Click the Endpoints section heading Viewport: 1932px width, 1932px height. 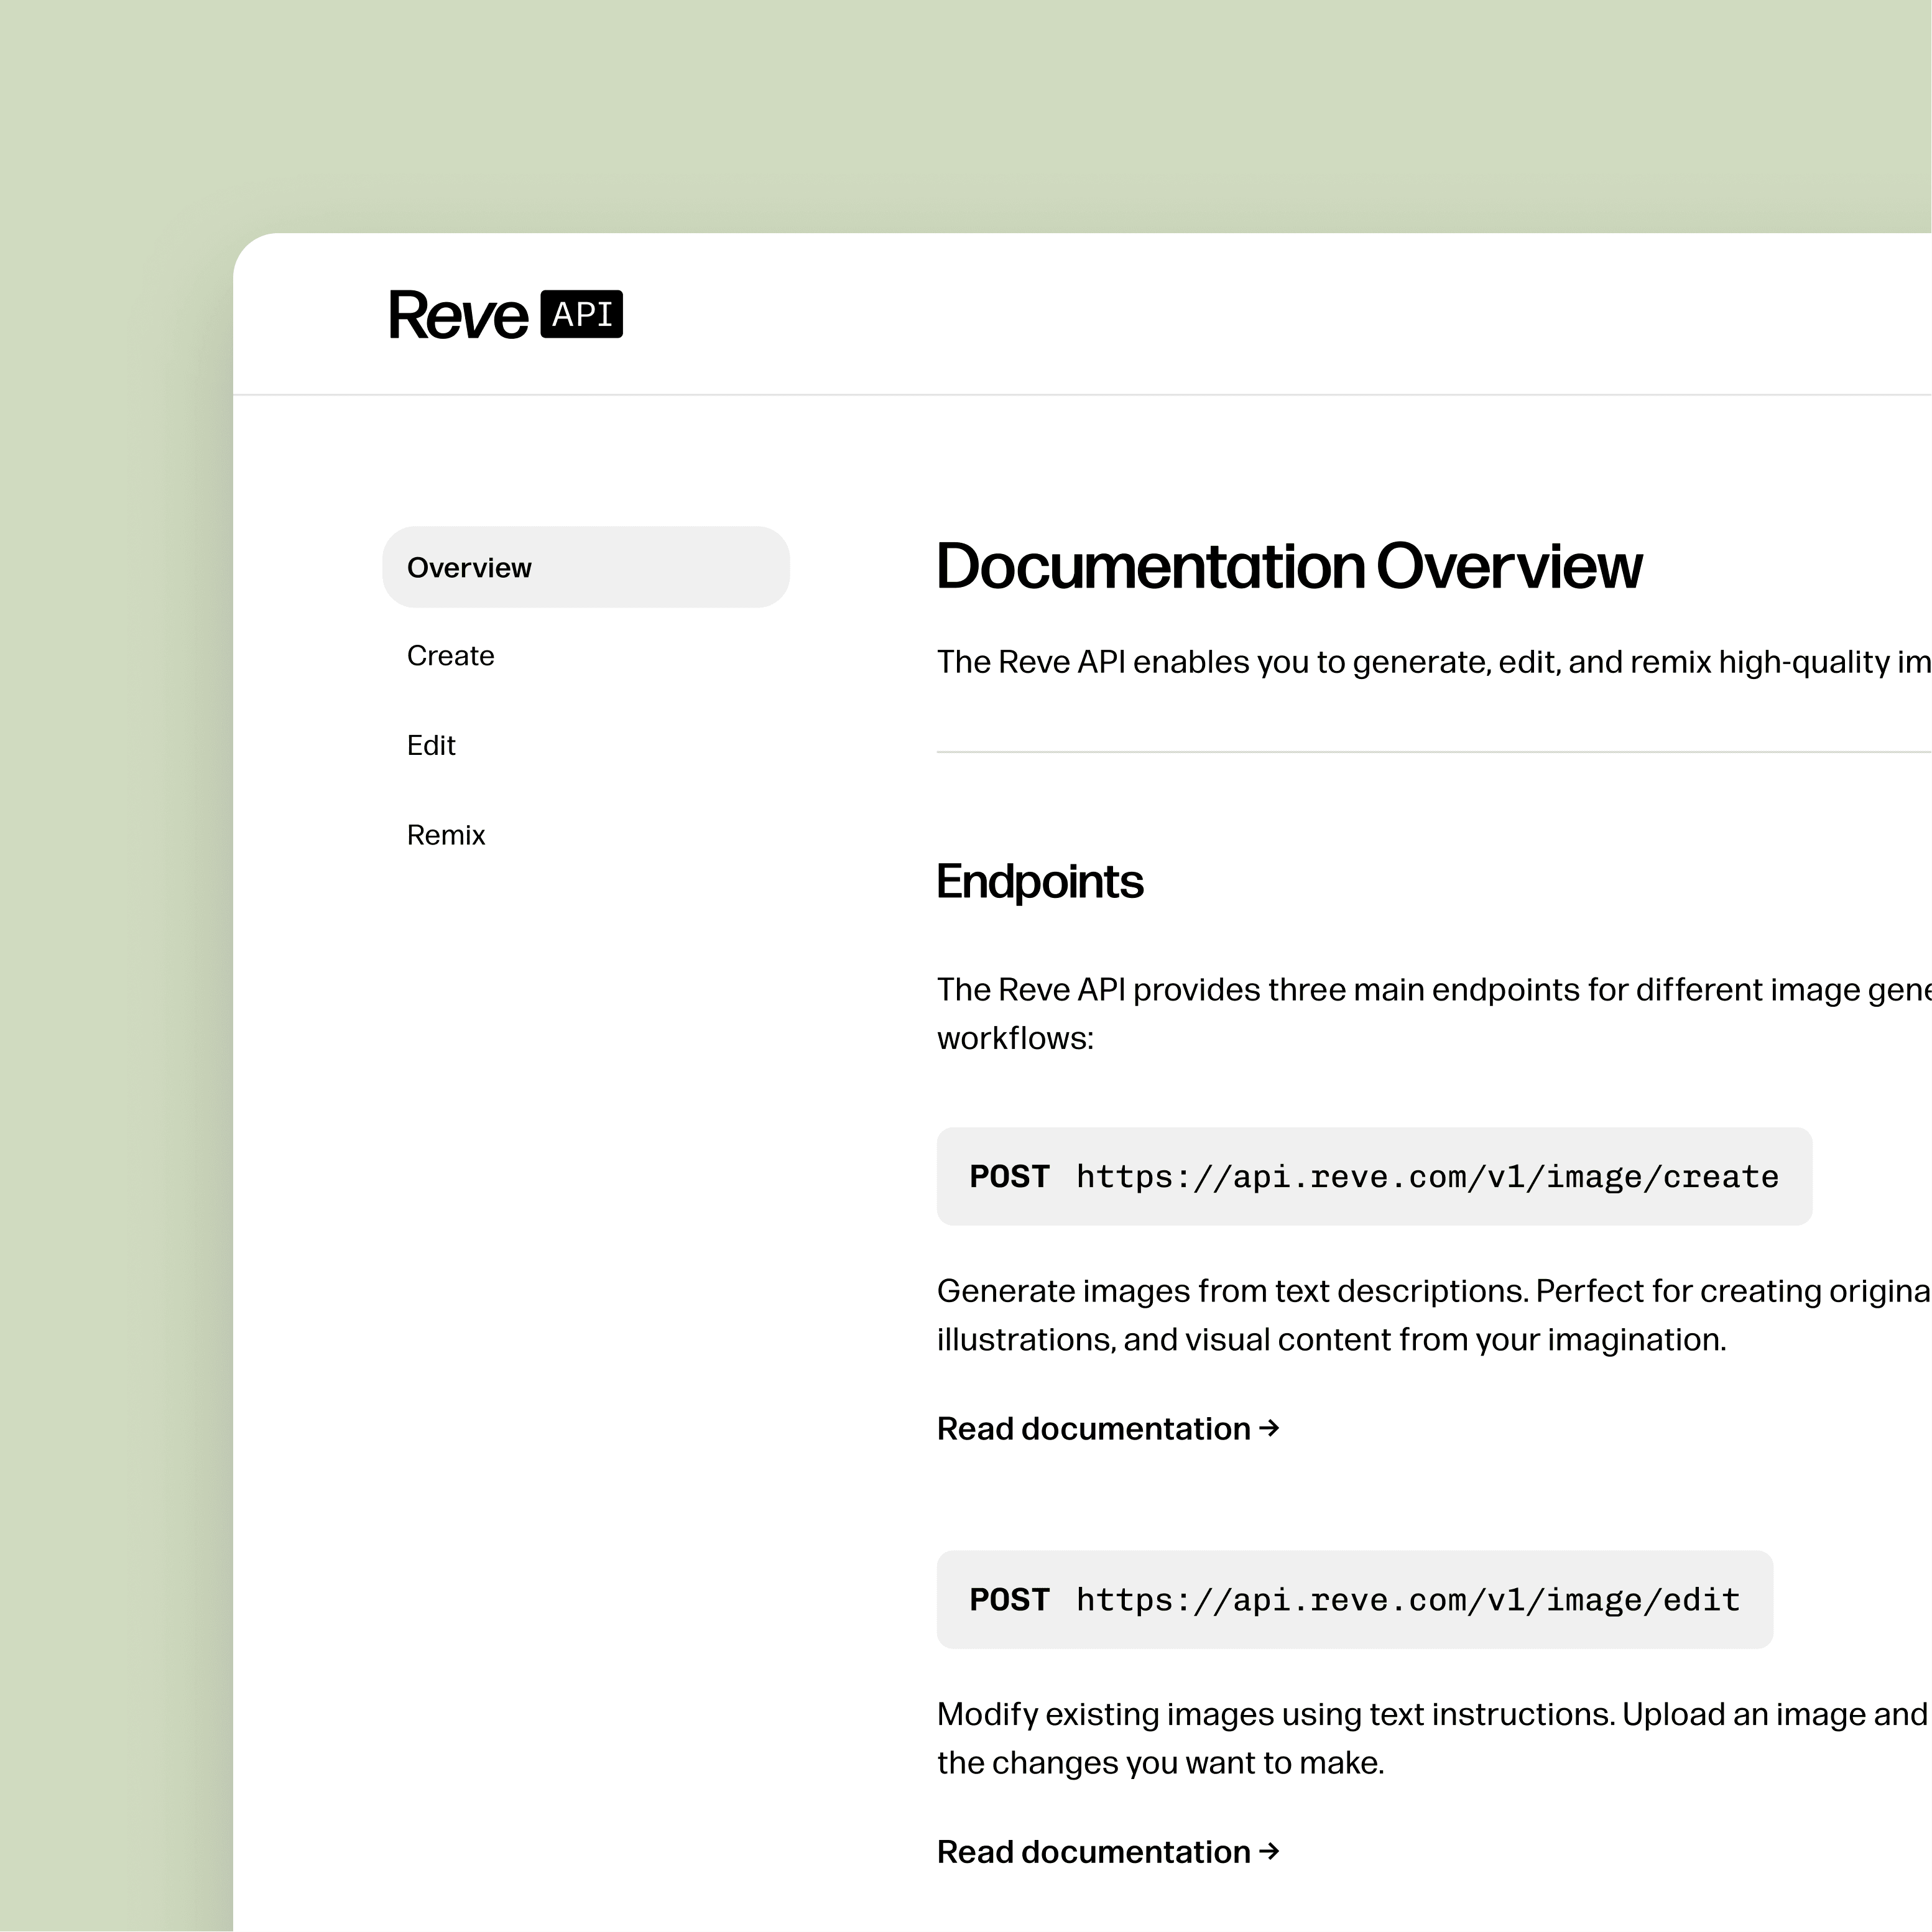pyautogui.click(x=1039, y=881)
